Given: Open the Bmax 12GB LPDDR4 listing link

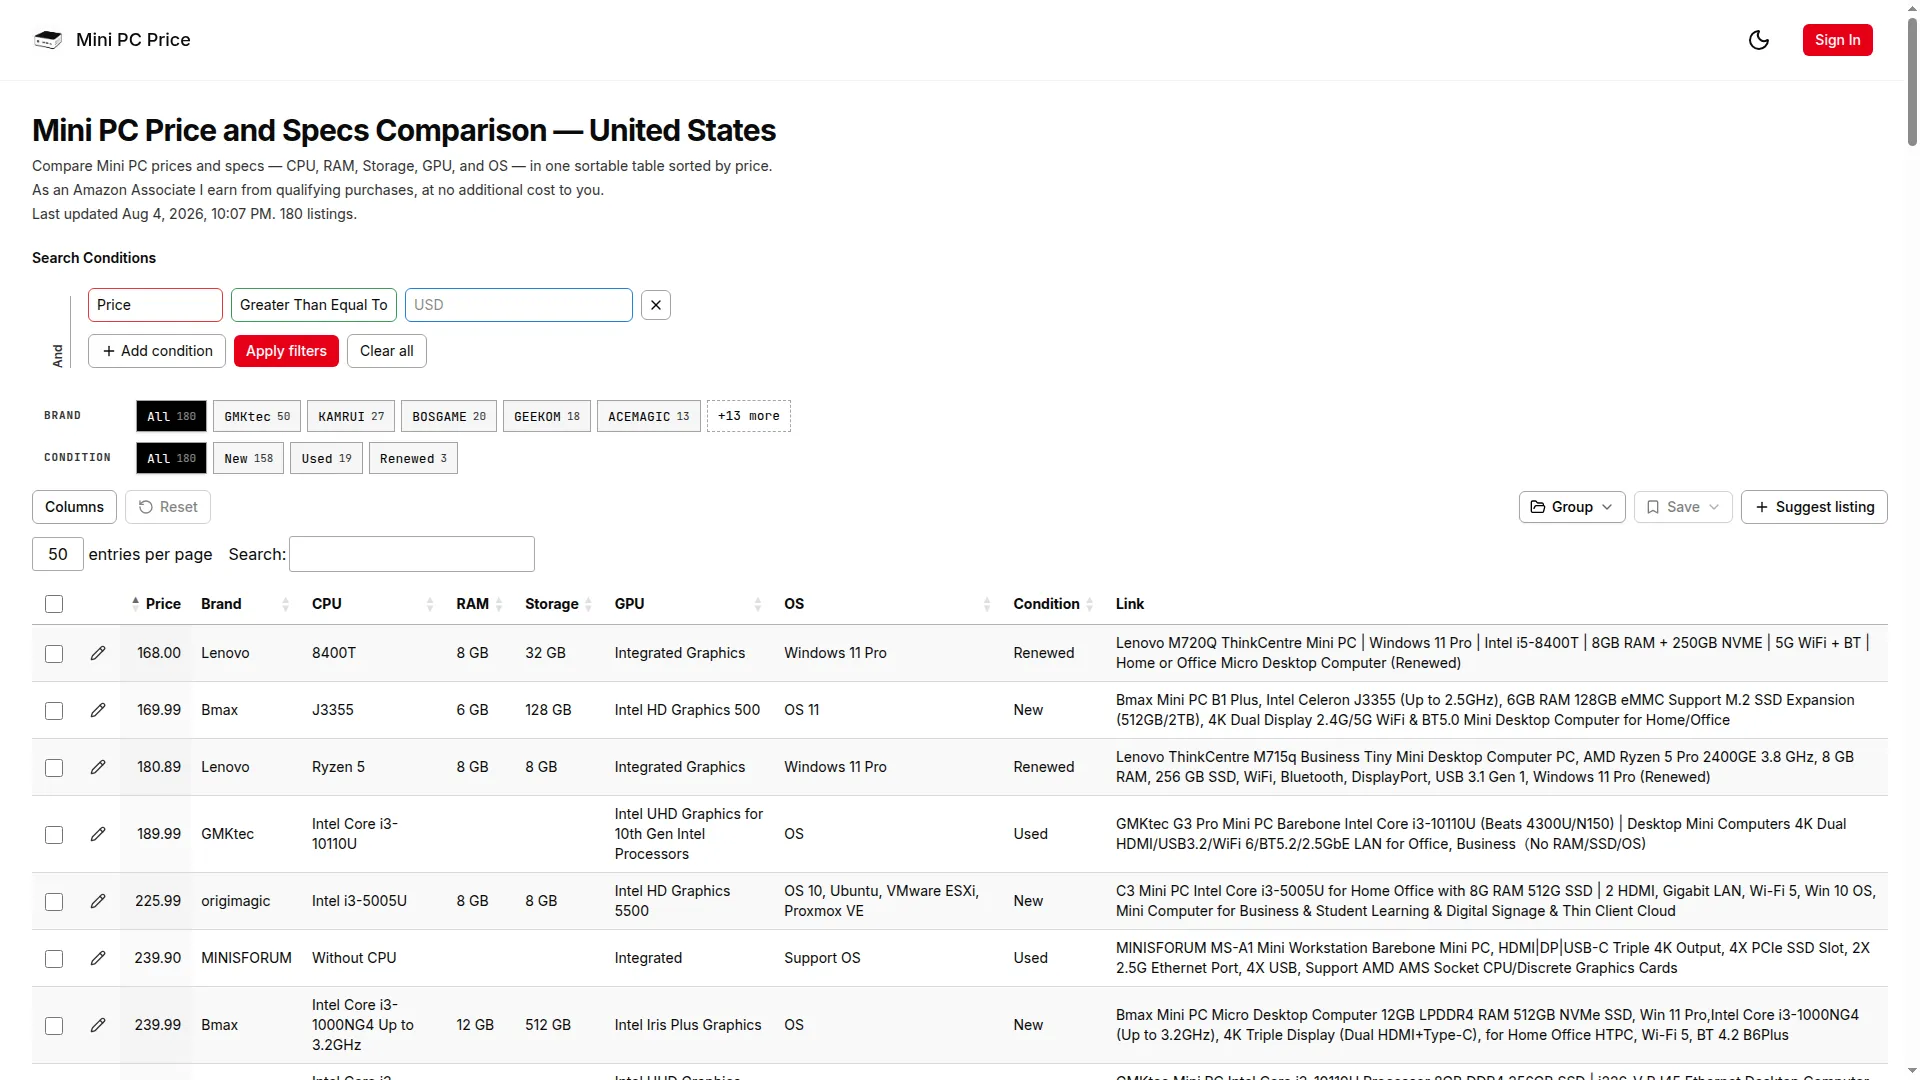Looking at the screenshot, I should tap(1487, 1025).
